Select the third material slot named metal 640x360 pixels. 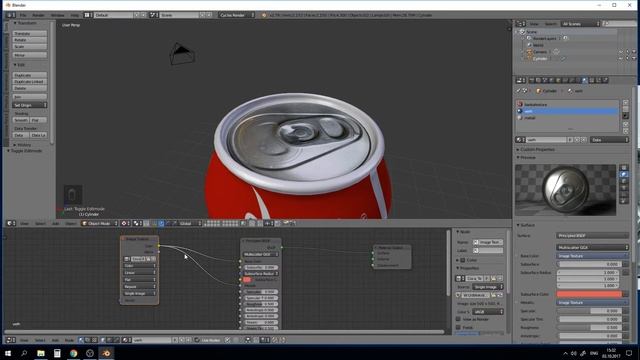[x=567, y=118]
